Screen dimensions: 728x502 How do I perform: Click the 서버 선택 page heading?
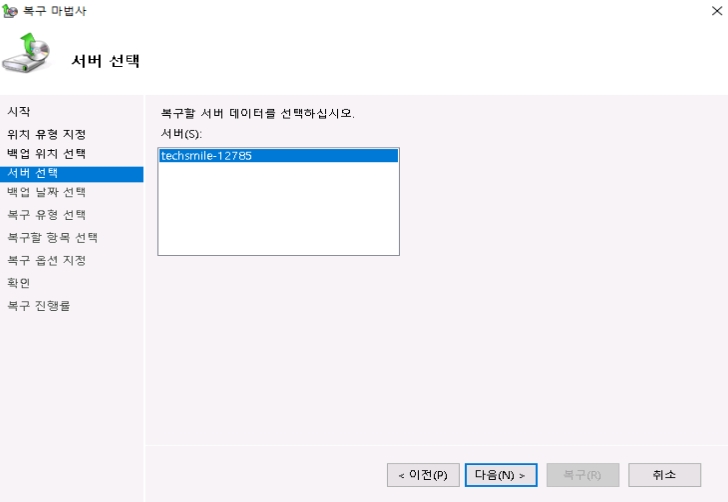pos(105,61)
